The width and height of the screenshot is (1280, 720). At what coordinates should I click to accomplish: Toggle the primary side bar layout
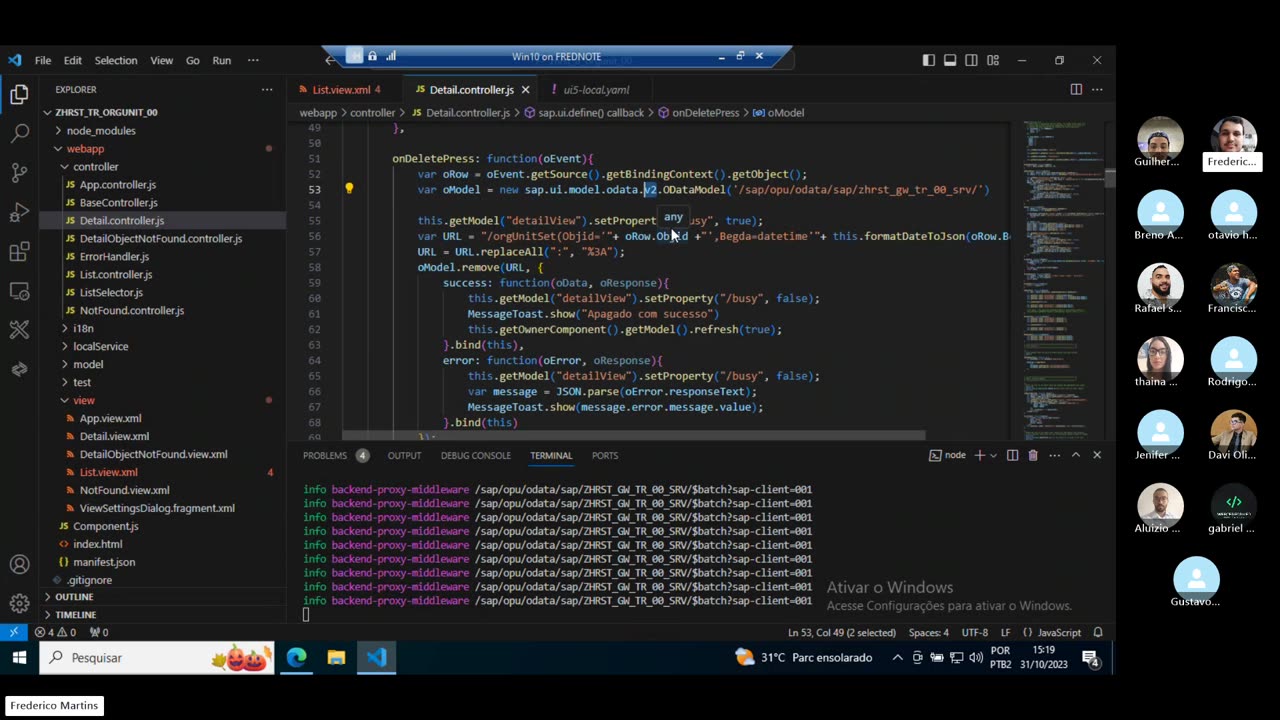click(929, 60)
